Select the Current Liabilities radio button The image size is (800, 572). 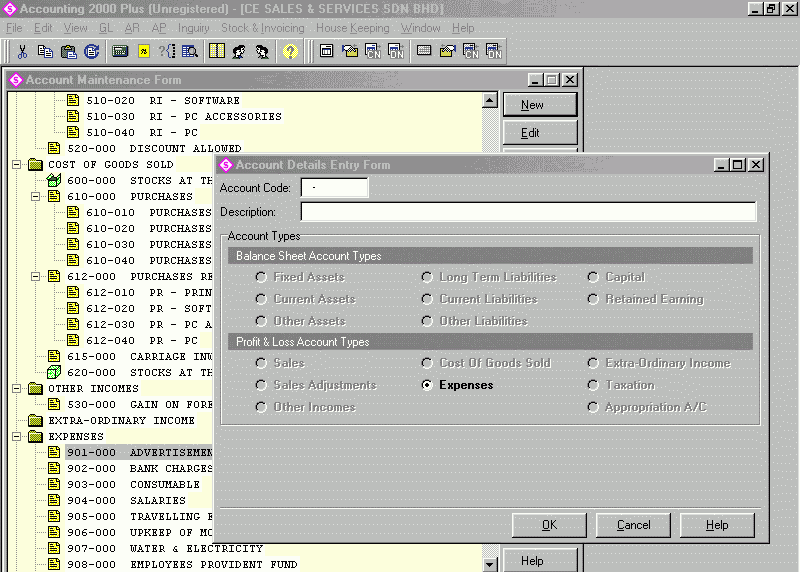[427, 299]
